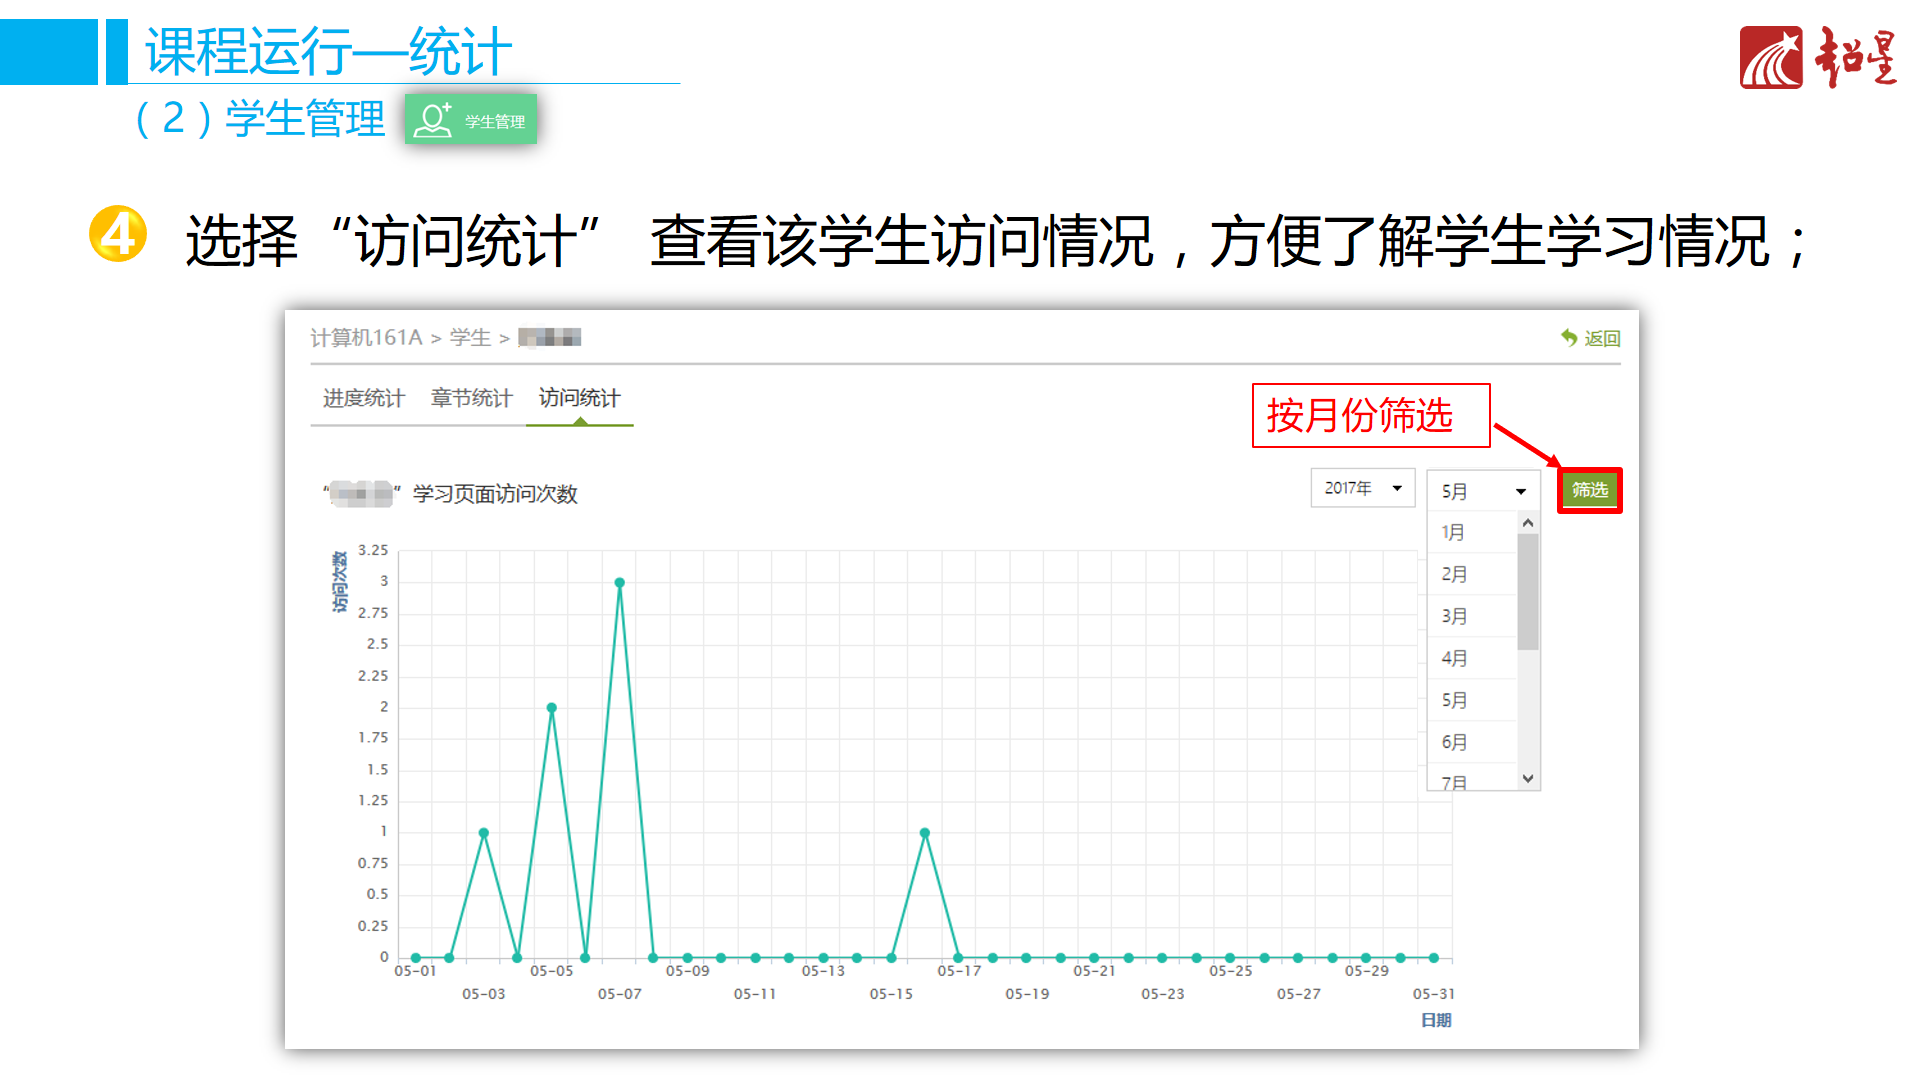The image size is (1920, 1080).
Task: Select 1月 from the month list
Action: click(x=1454, y=532)
